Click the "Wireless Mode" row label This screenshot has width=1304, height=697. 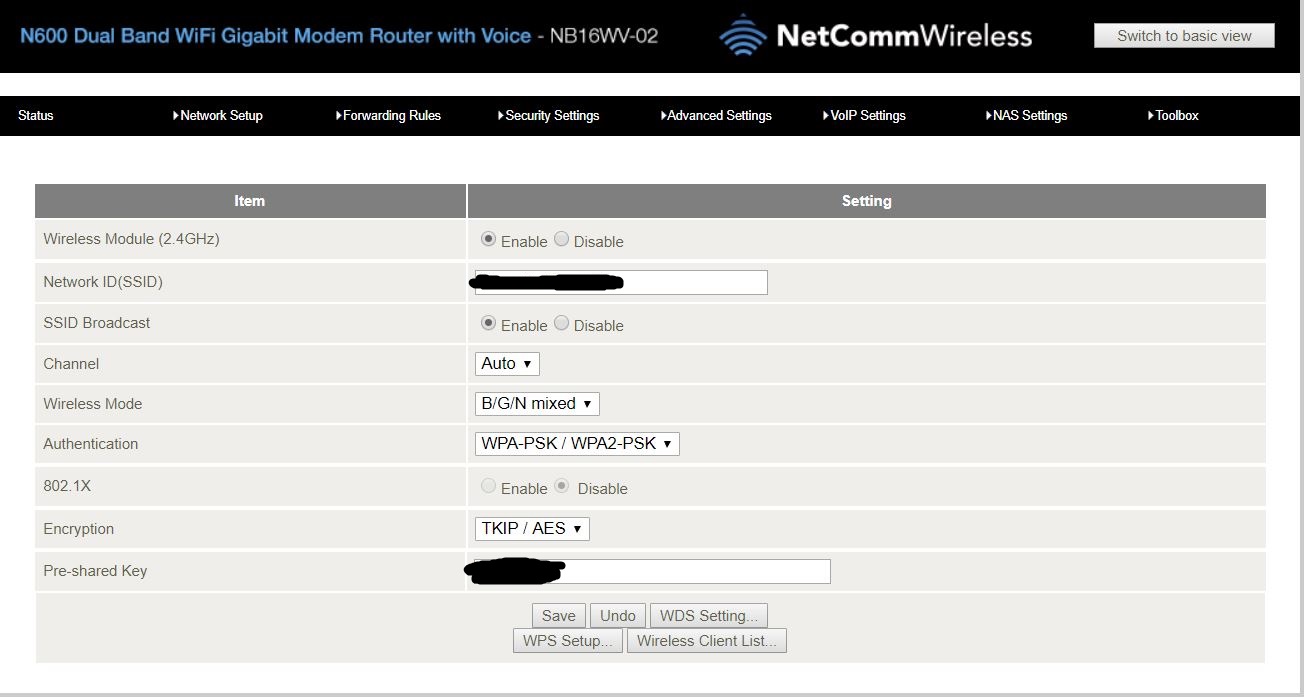coord(93,404)
